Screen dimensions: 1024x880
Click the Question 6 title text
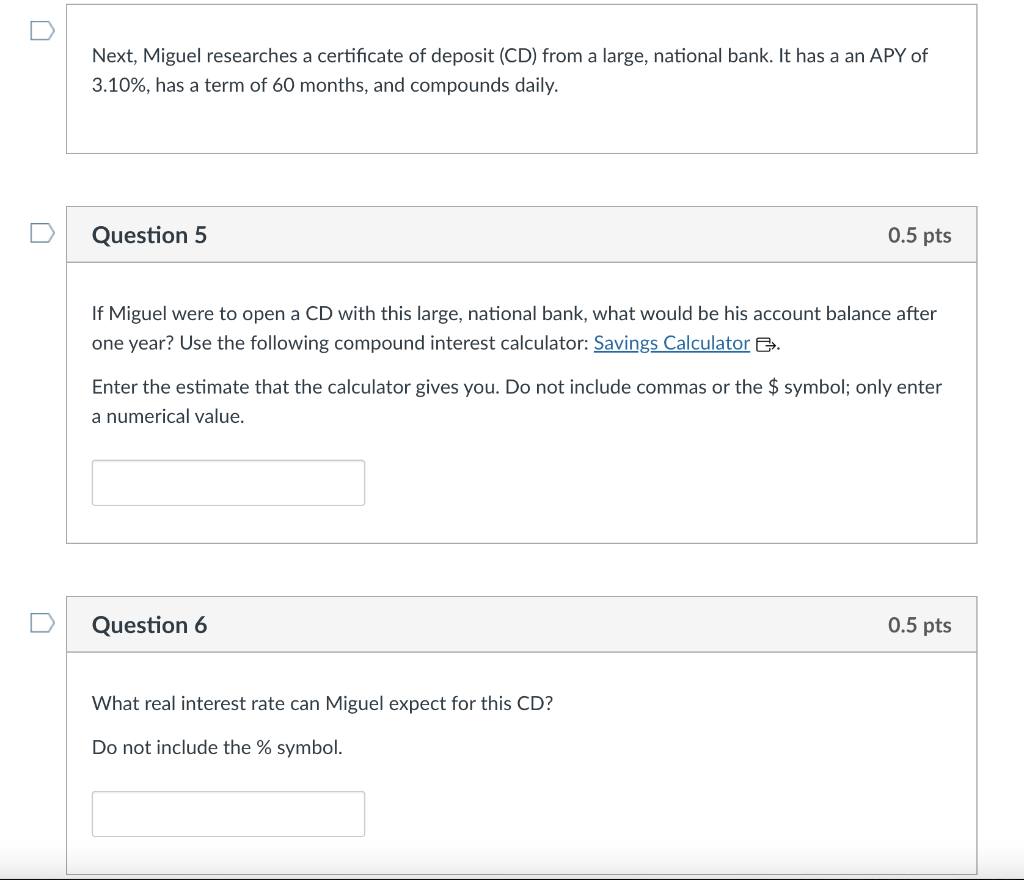(x=149, y=625)
